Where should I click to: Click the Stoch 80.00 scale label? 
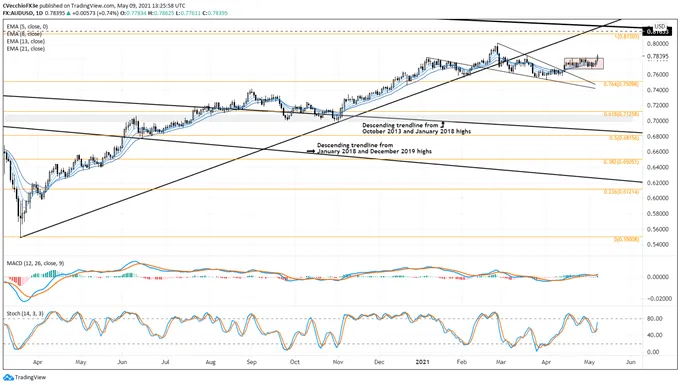point(654,319)
